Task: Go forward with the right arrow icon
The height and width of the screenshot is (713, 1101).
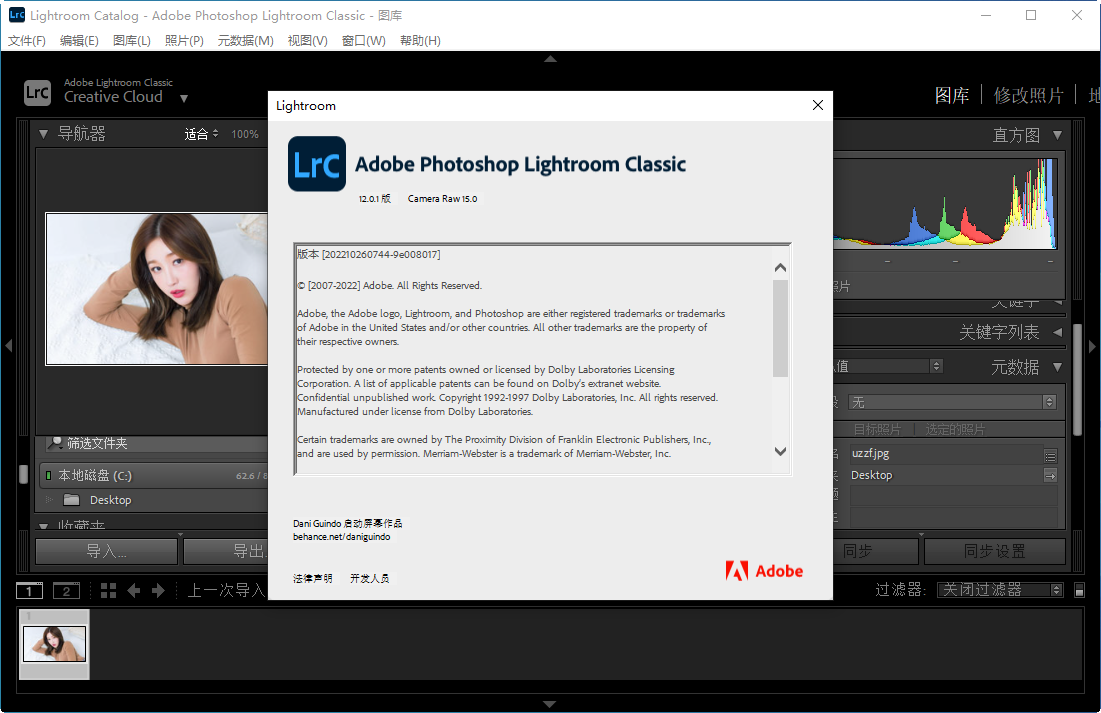Action: click(158, 591)
